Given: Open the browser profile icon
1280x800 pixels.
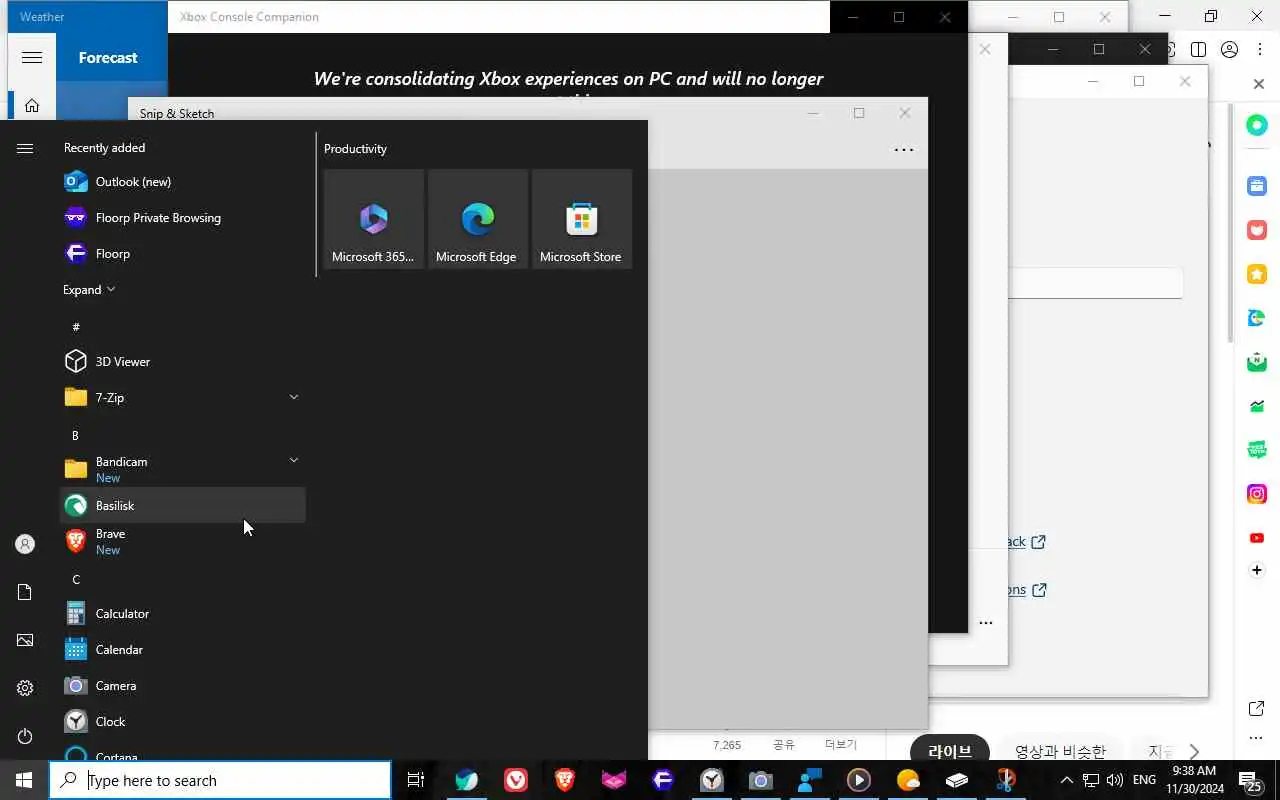Looking at the screenshot, I should click(x=1230, y=50).
